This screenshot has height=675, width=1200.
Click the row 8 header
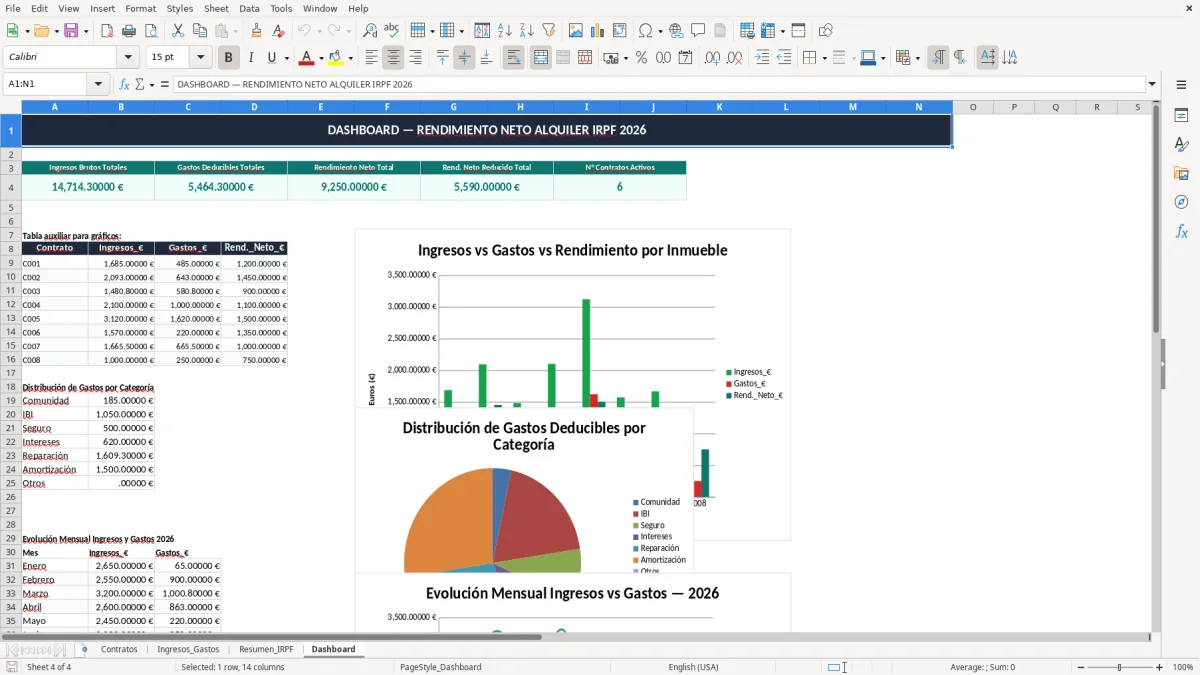coord(10,248)
